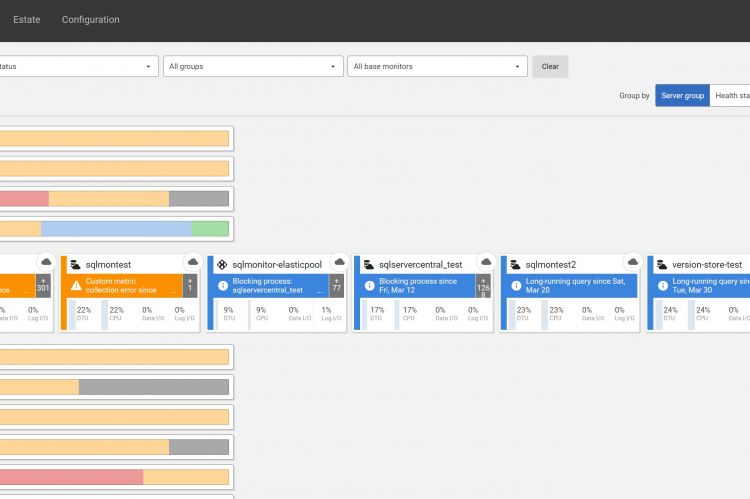The width and height of the screenshot is (750, 499).
Task: Click red segment in bottom red-orange bar
Action: tap(71, 477)
